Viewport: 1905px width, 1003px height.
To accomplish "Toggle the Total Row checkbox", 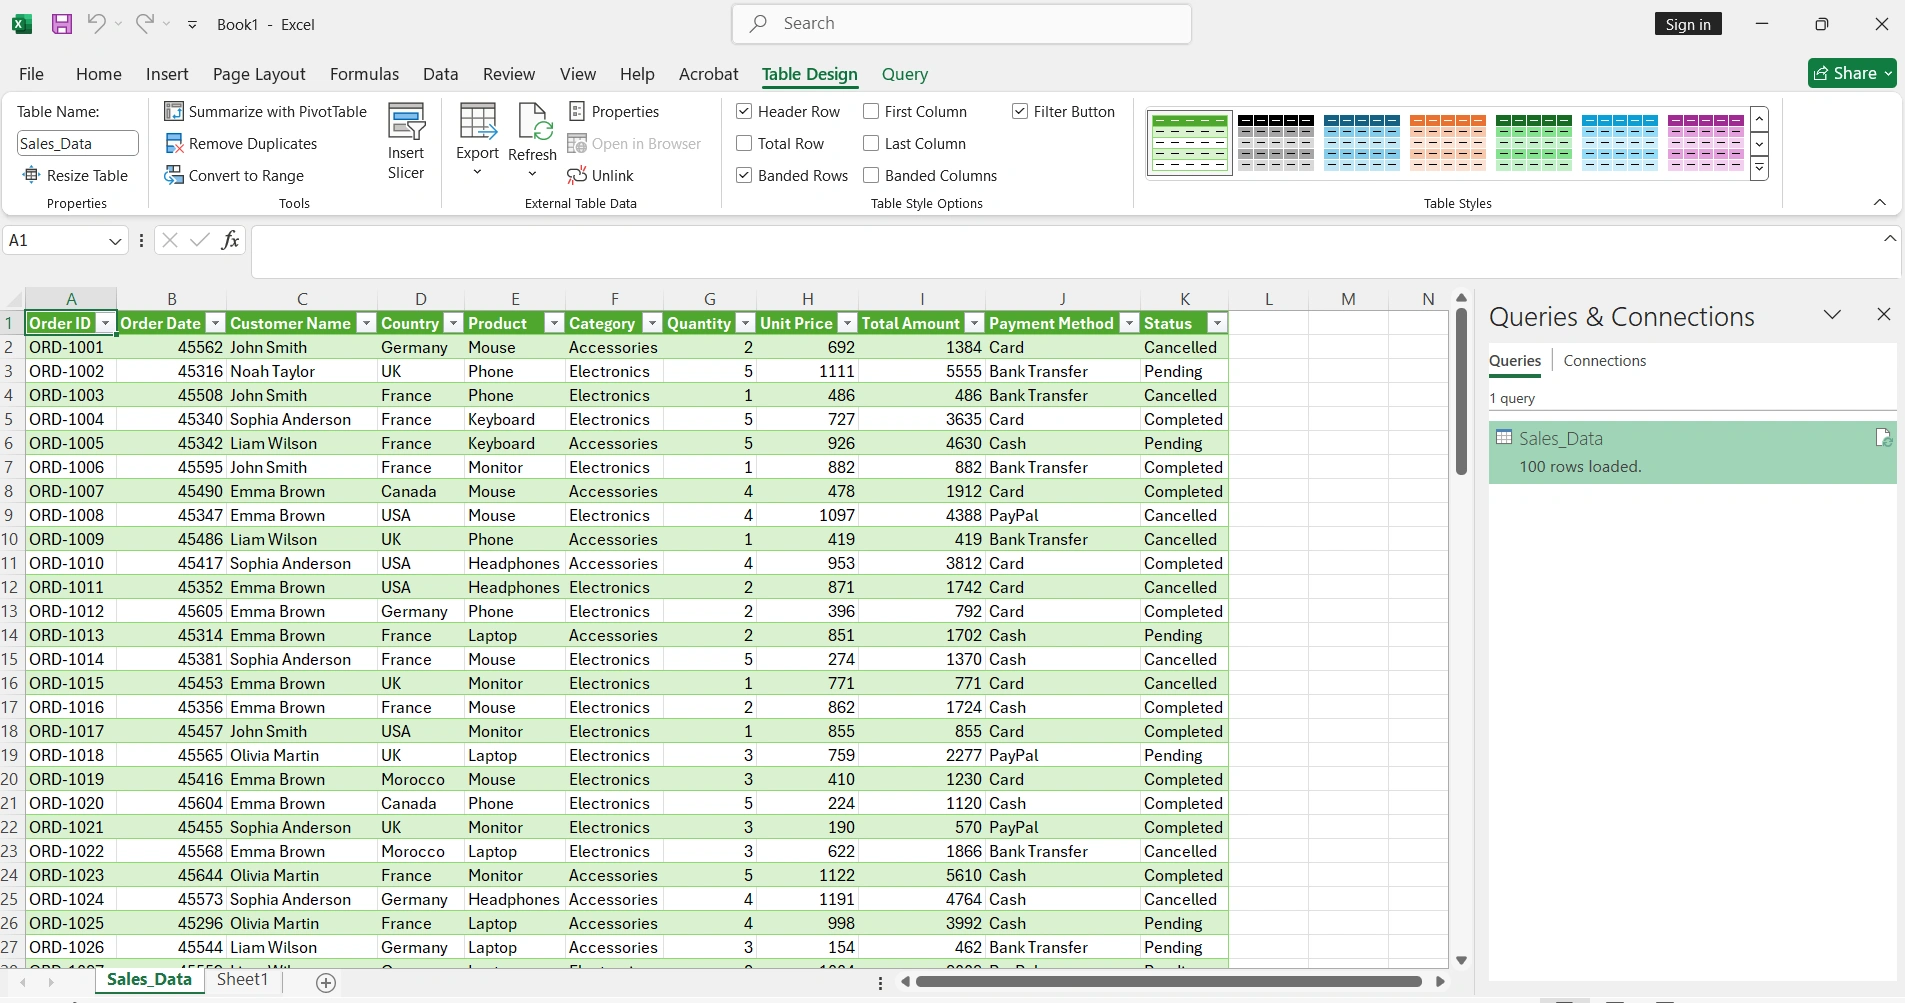I will [x=745, y=143].
